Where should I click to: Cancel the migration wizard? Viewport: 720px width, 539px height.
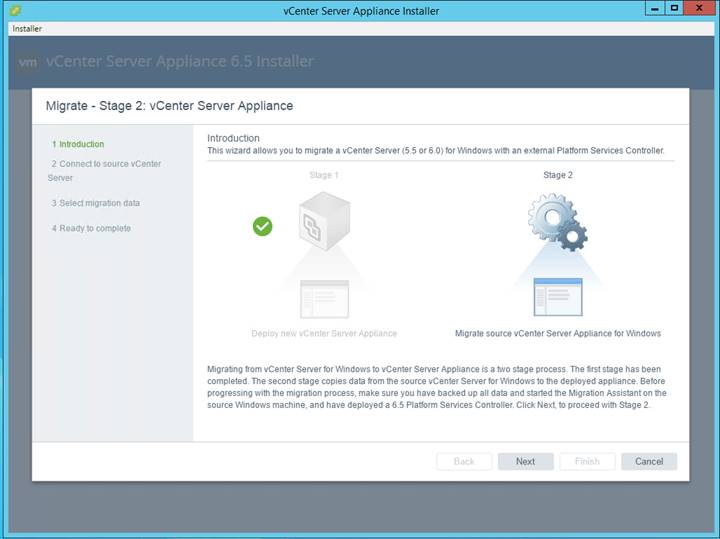click(649, 461)
